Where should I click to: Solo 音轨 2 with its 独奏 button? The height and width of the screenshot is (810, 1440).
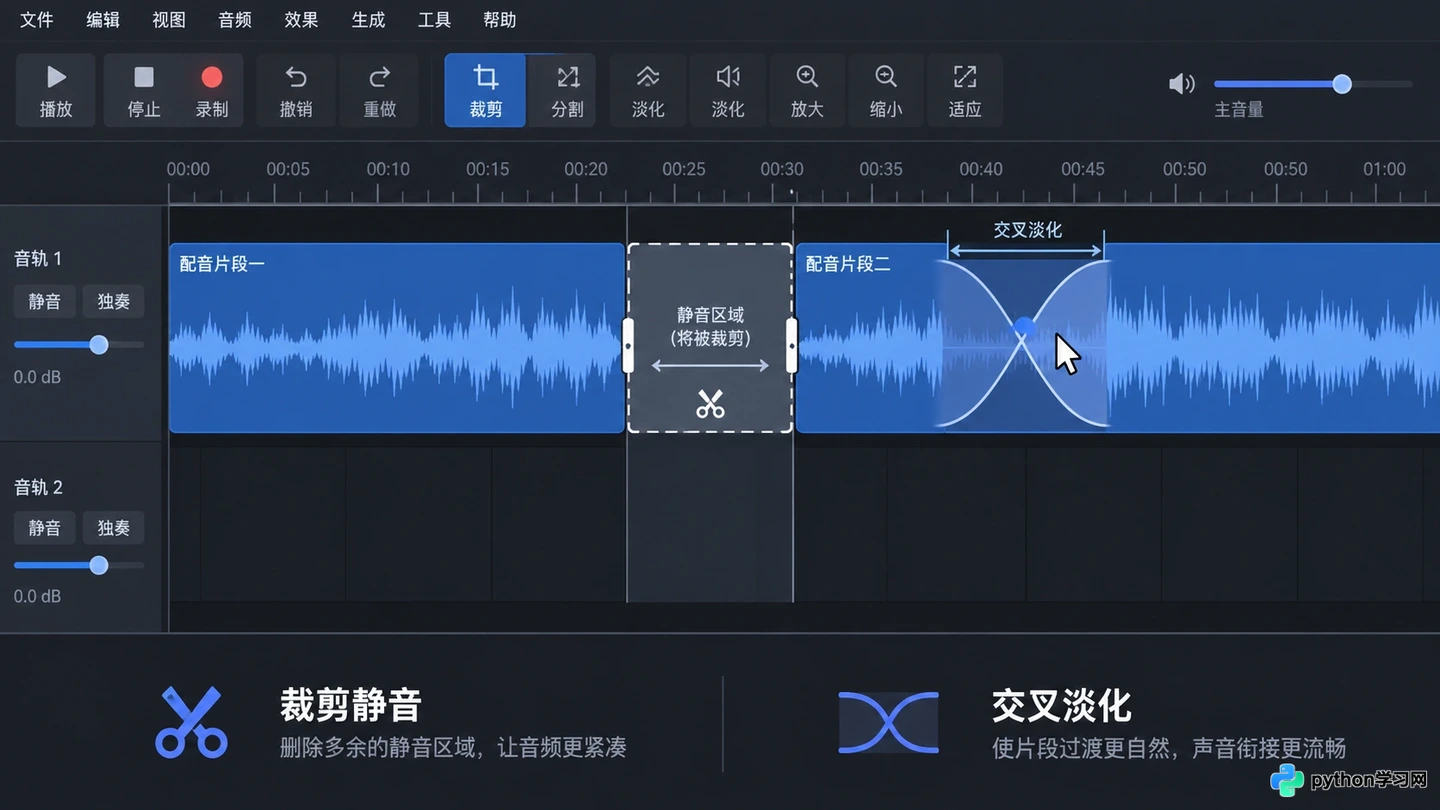tap(113, 528)
